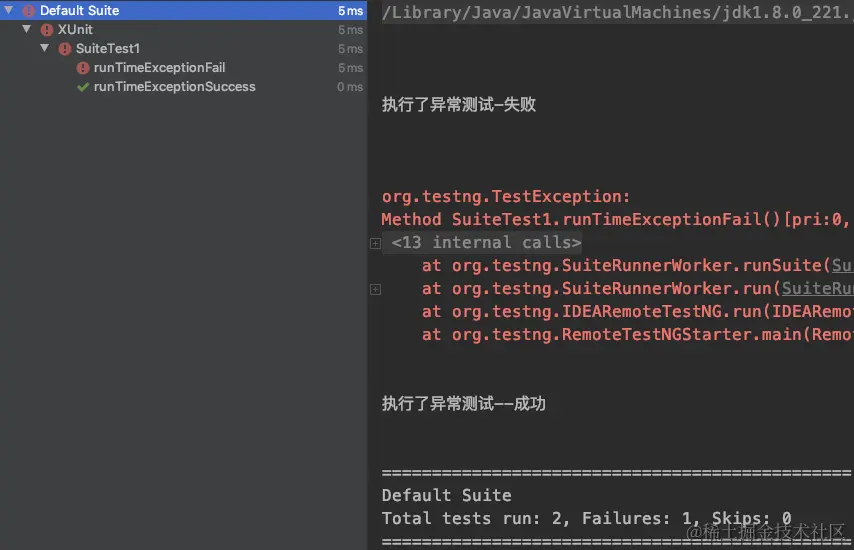Screen dimensions: 854x550
Task: Click the '执行了异常测试--成功' output line
Action: [x=463, y=403]
